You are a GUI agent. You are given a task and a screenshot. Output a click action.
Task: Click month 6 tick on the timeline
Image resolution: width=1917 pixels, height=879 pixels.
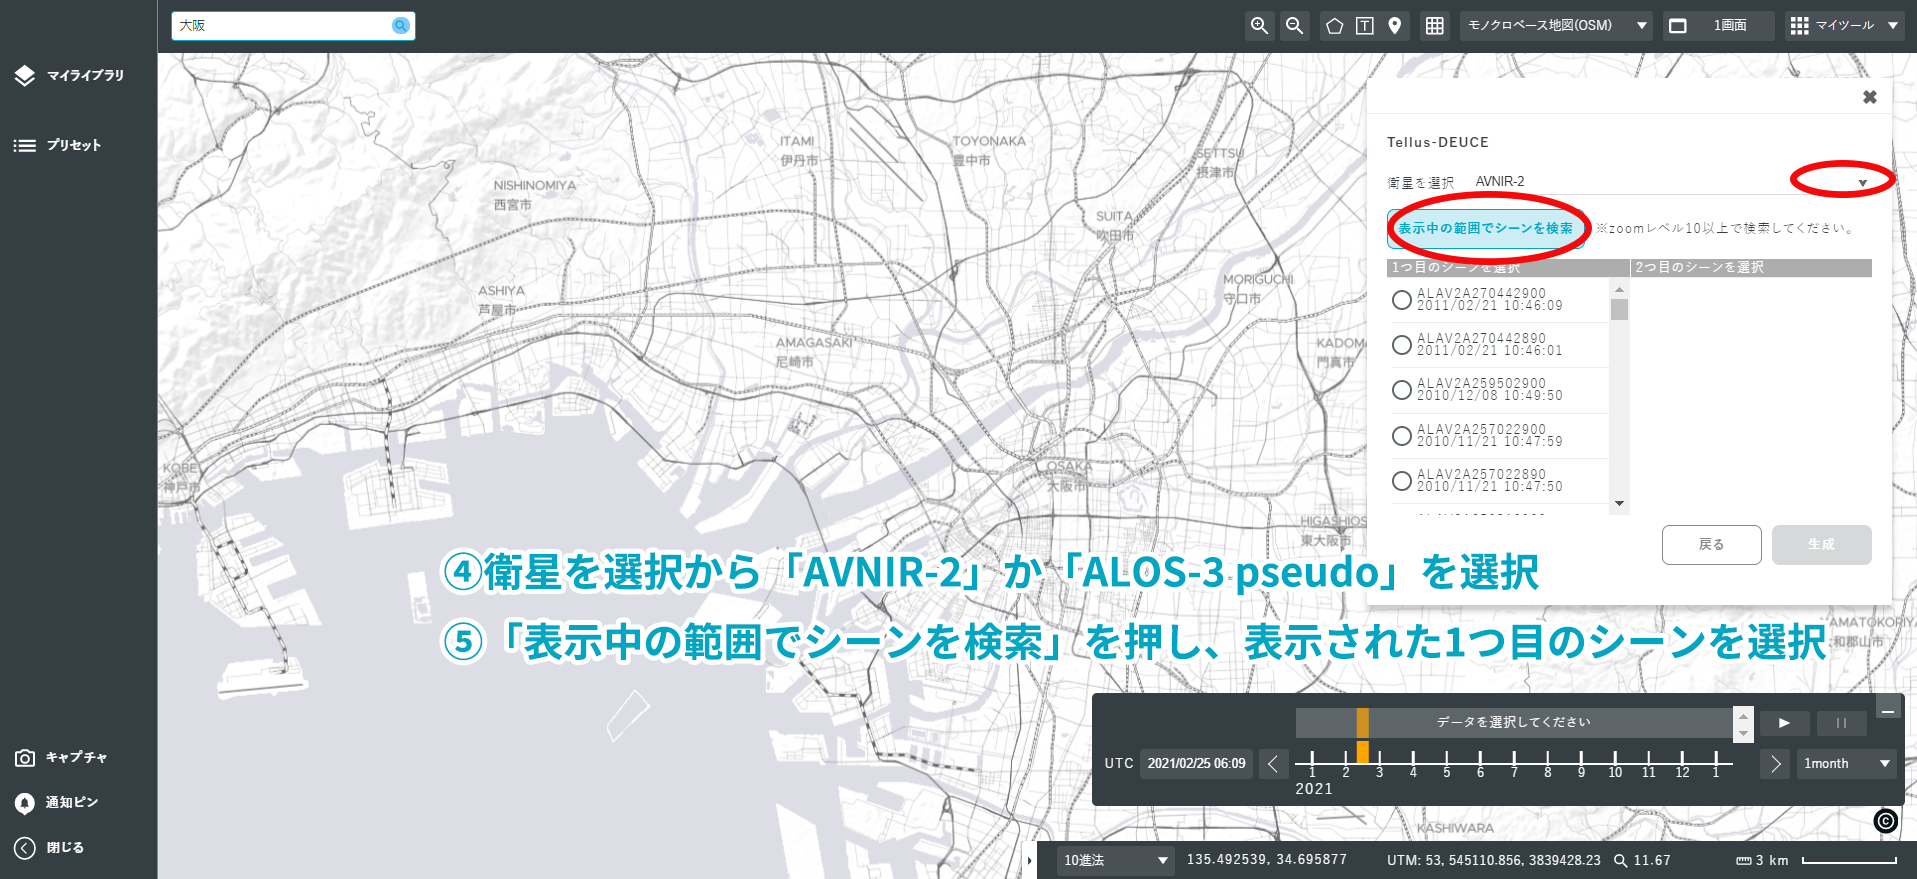point(1480,763)
